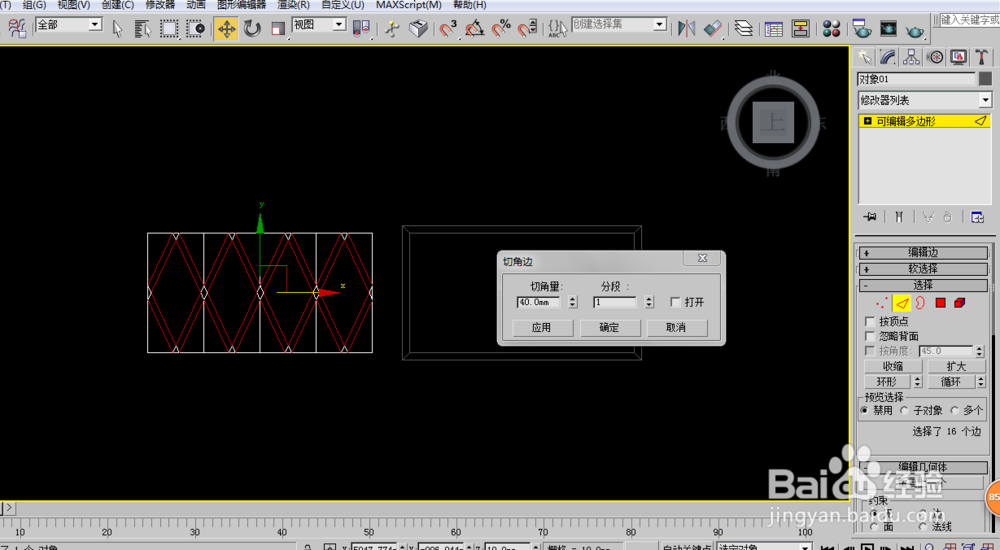Image resolution: width=1000 pixels, height=550 pixels.
Task: Select Element sub-object level icon
Action: 960,303
